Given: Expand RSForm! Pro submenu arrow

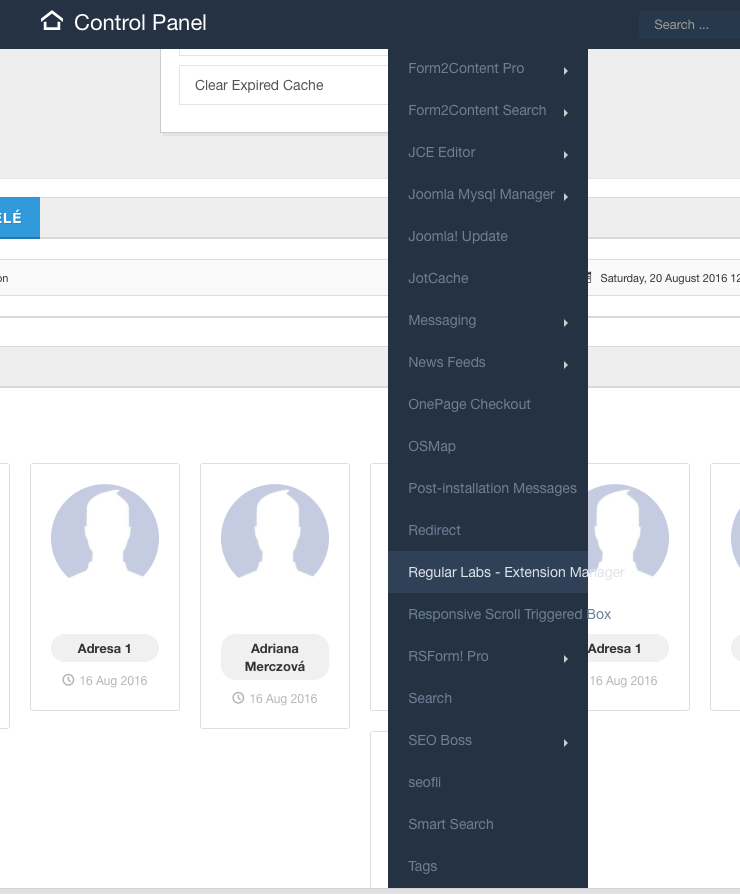Looking at the screenshot, I should [x=566, y=659].
